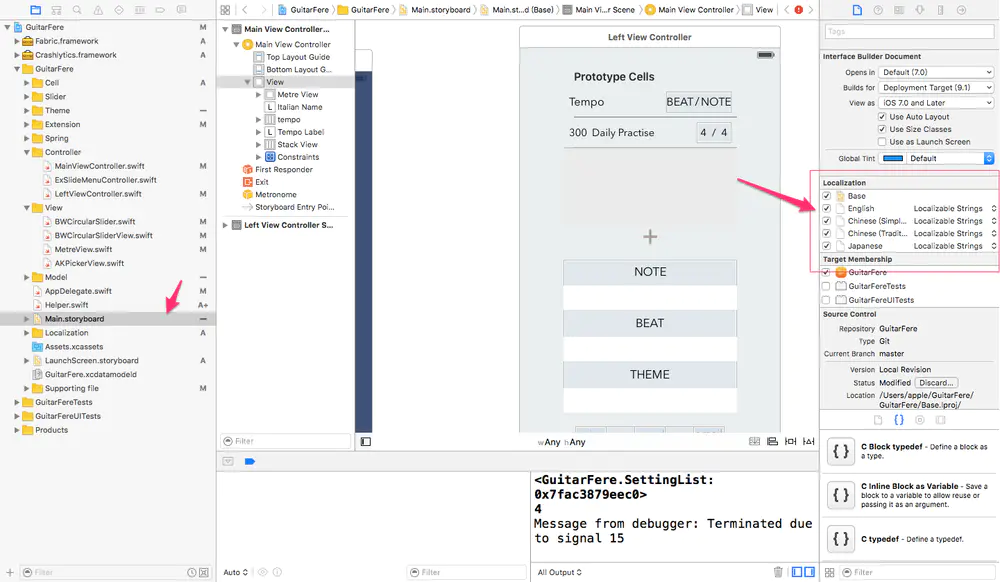
Task: Open the Debug navigator icon
Action: point(140,10)
